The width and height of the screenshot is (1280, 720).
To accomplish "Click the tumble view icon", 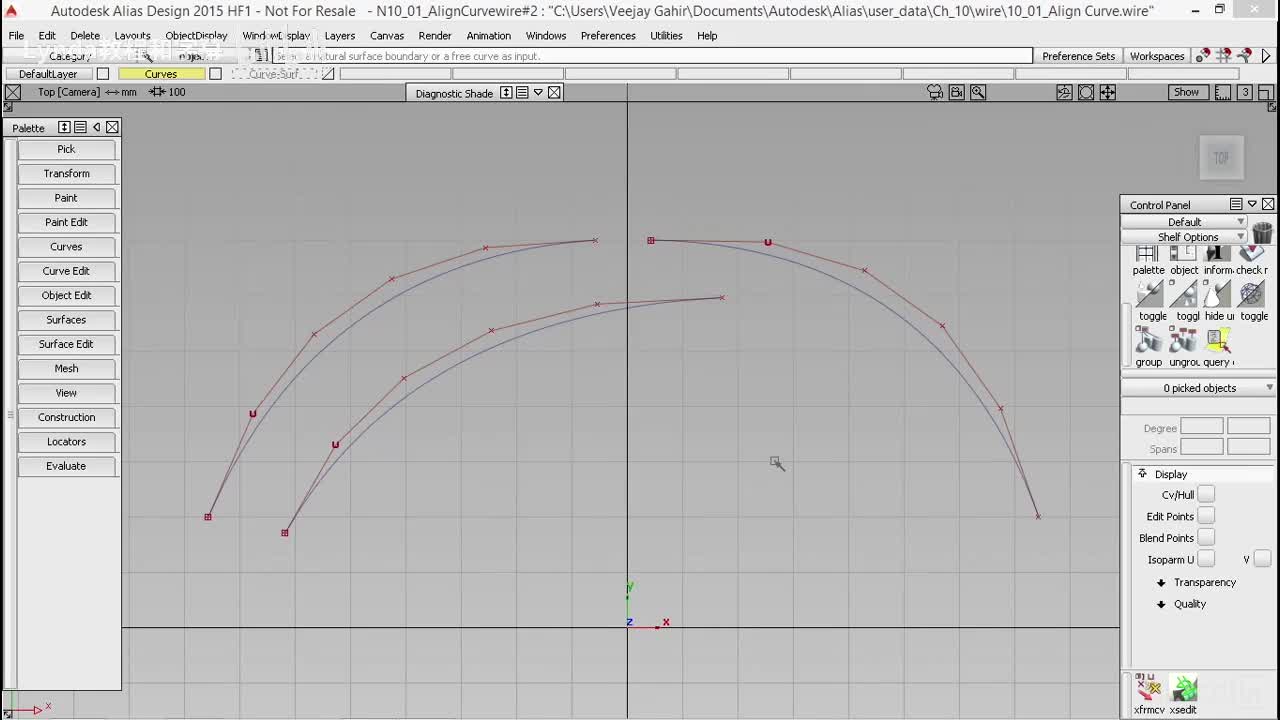I will pyautogui.click(x=1064, y=92).
